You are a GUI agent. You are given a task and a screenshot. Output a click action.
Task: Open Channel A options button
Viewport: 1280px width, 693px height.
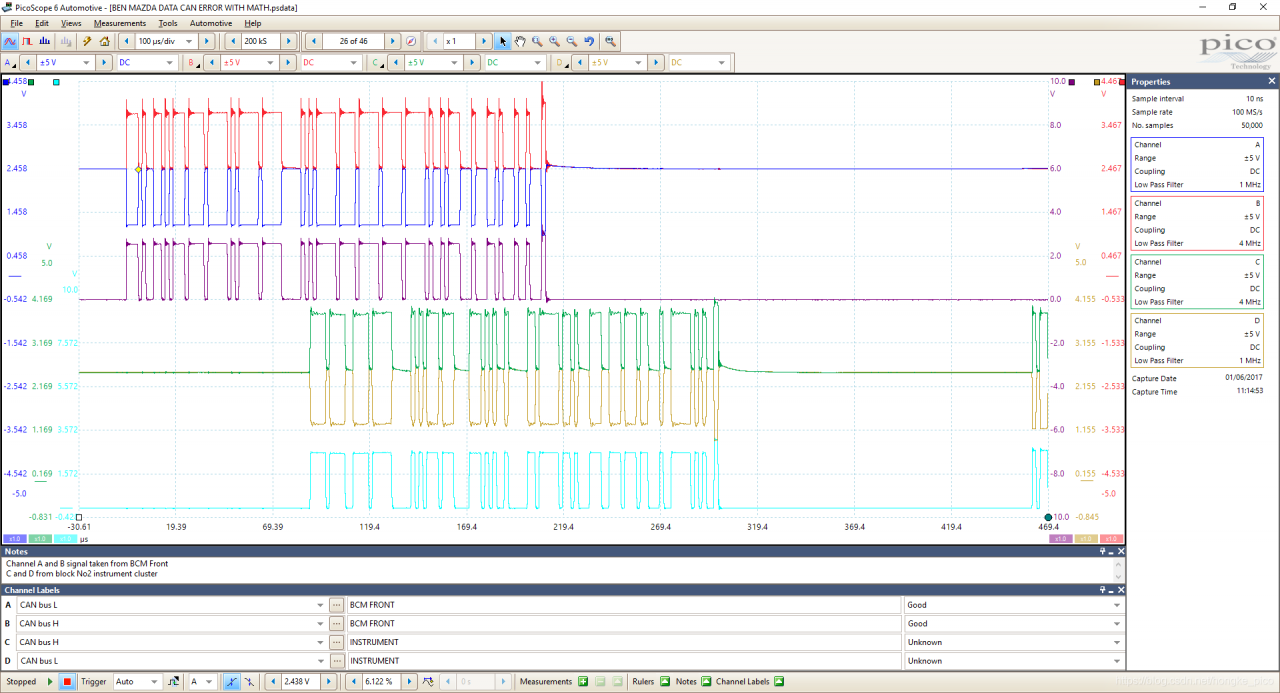coord(10,62)
